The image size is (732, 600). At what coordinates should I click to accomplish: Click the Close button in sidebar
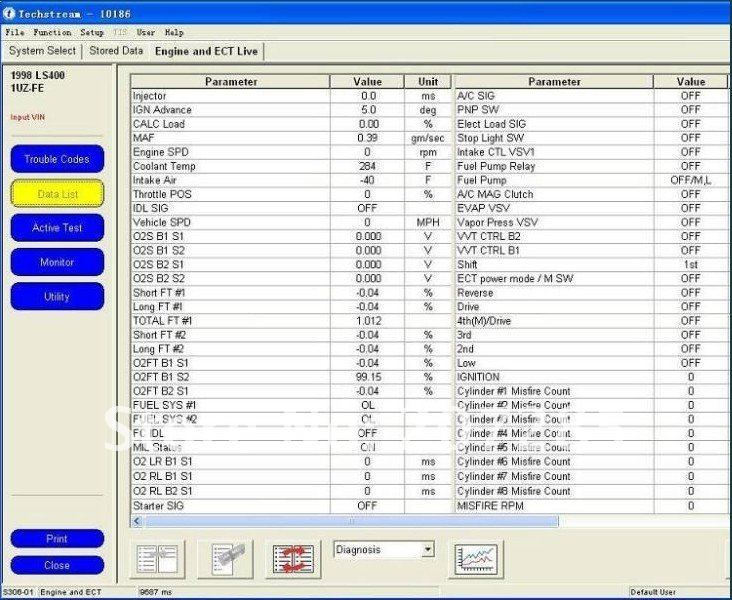pos(57,565)
